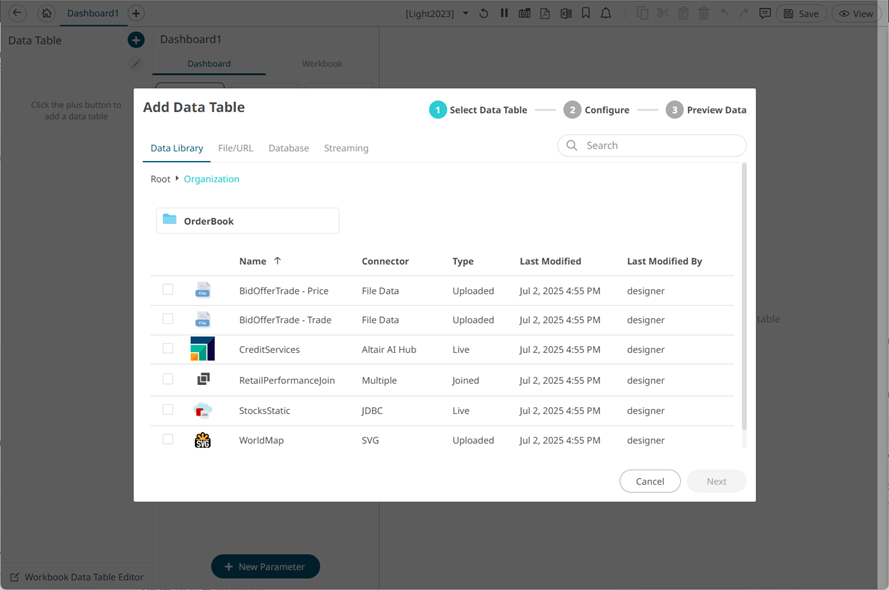Click the Organization breadcrumb link
889x590 pixels.
211,179
